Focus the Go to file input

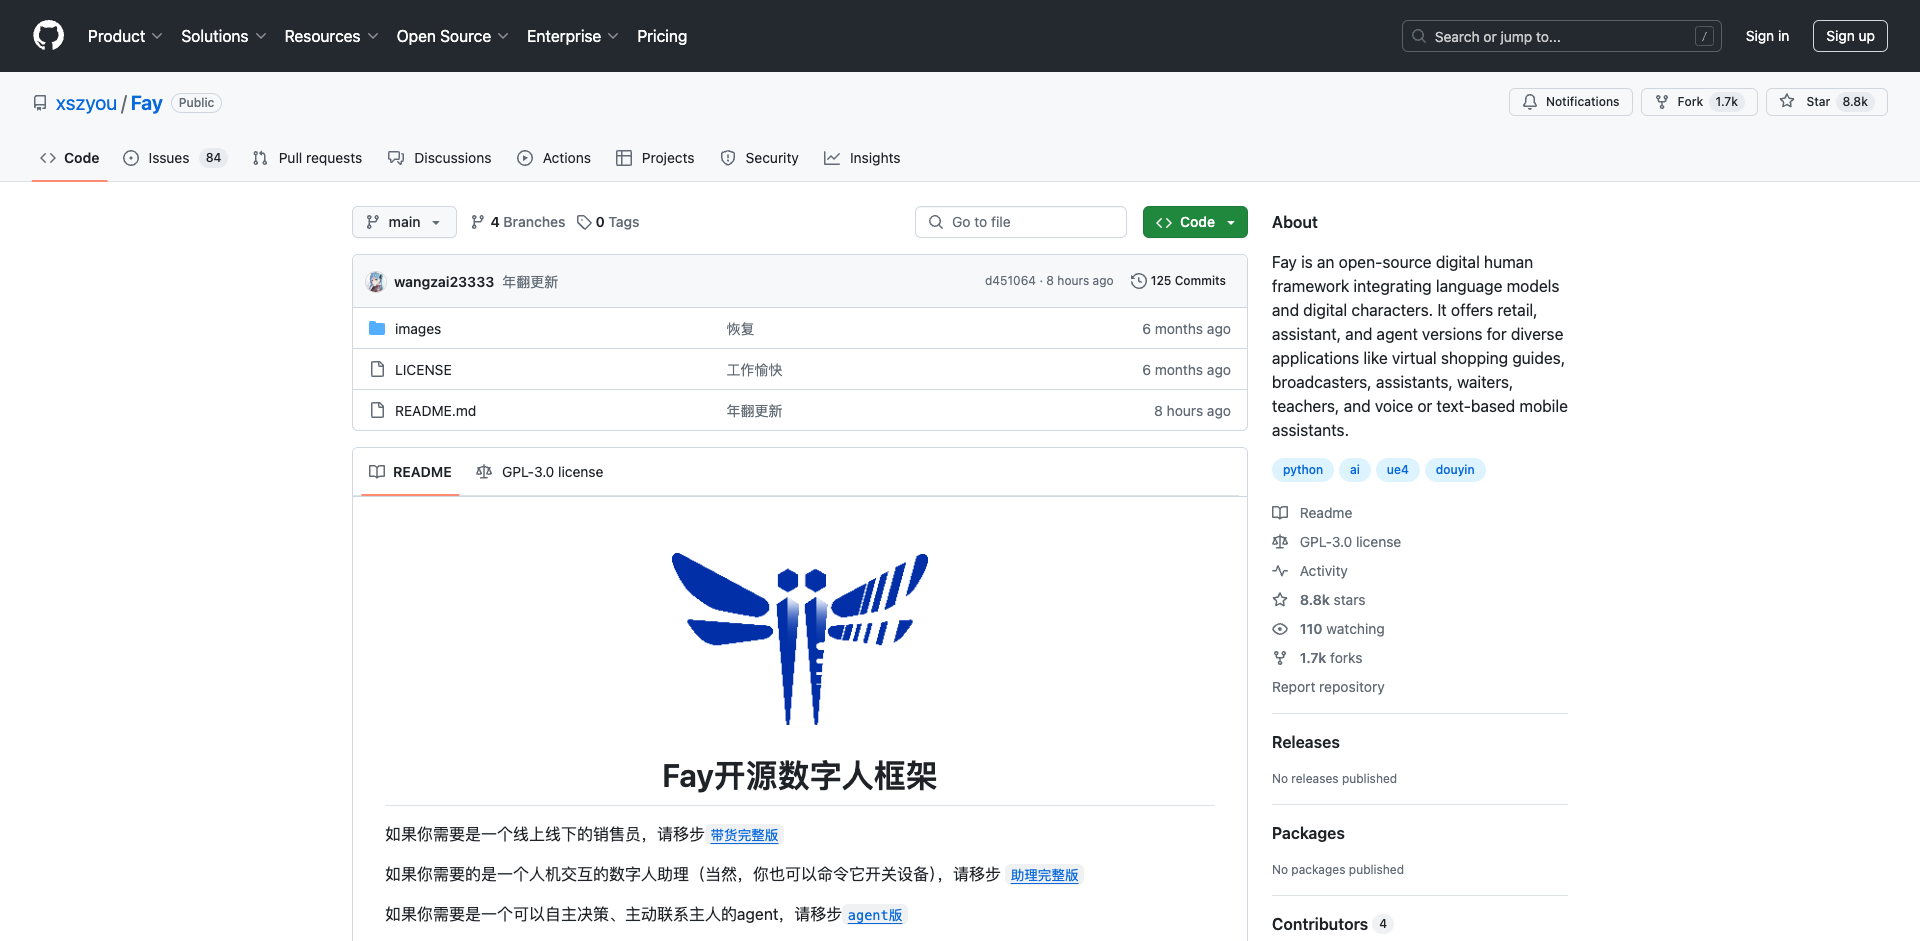pyautogui.click(x=1021, y=222)
